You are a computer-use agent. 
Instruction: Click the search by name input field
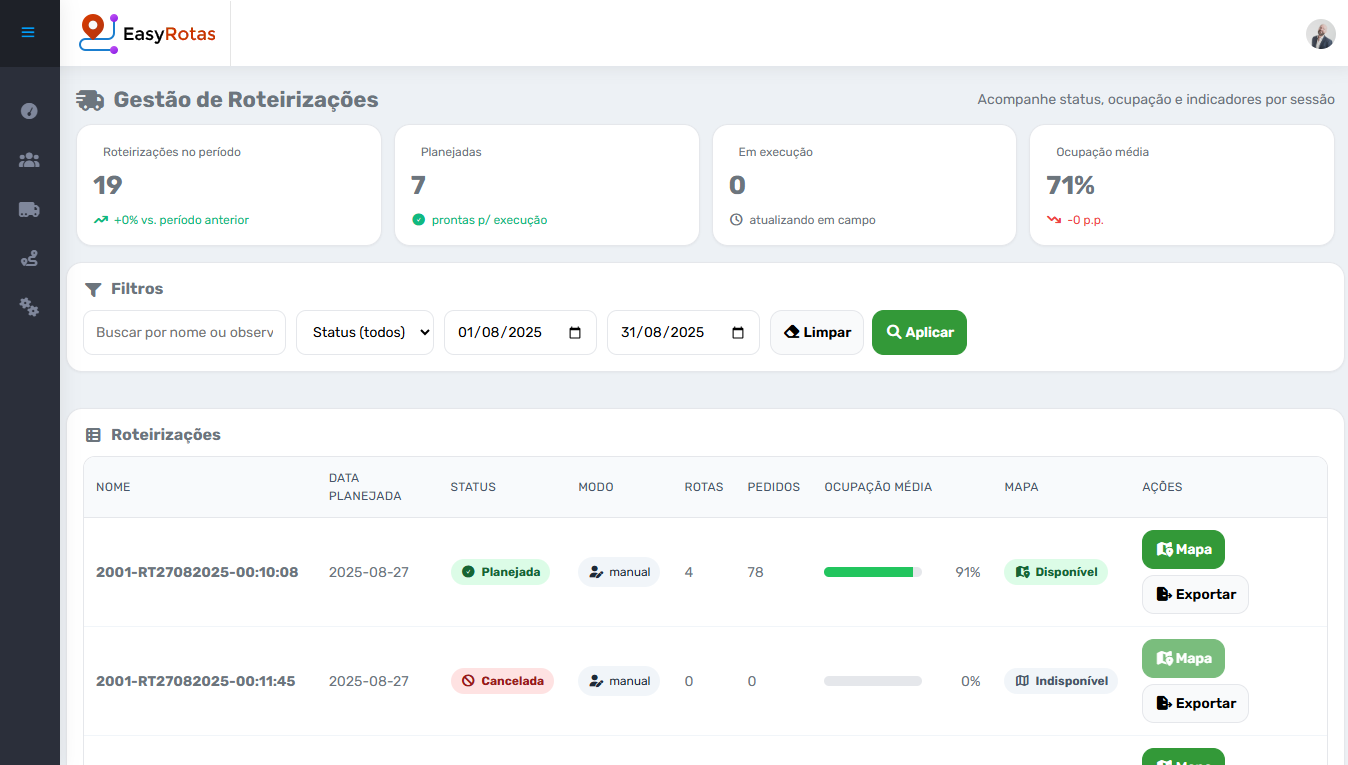pos(184,333)
